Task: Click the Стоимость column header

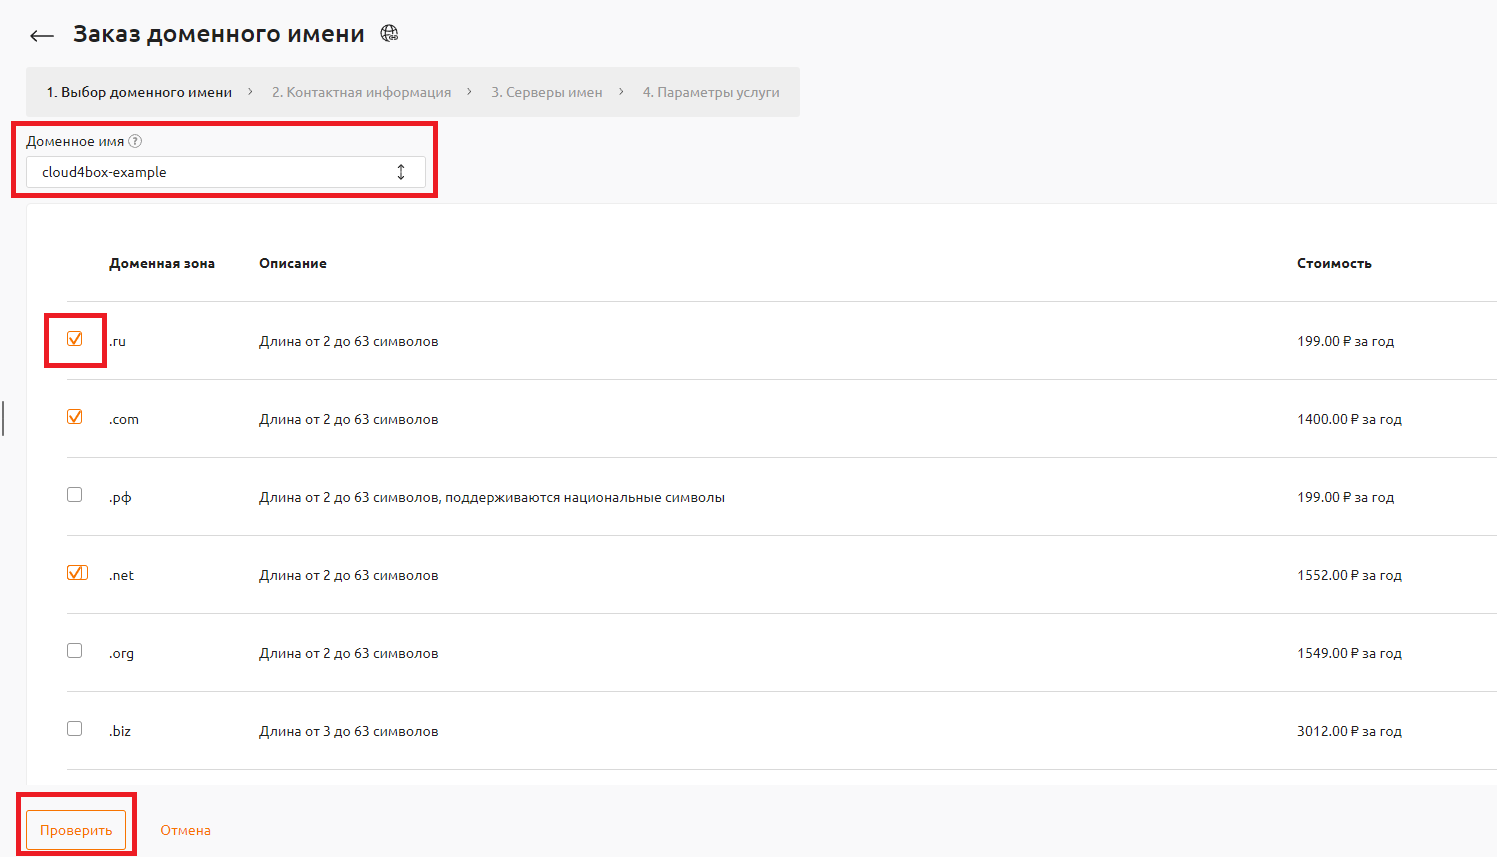Action: coord(1334,264)
